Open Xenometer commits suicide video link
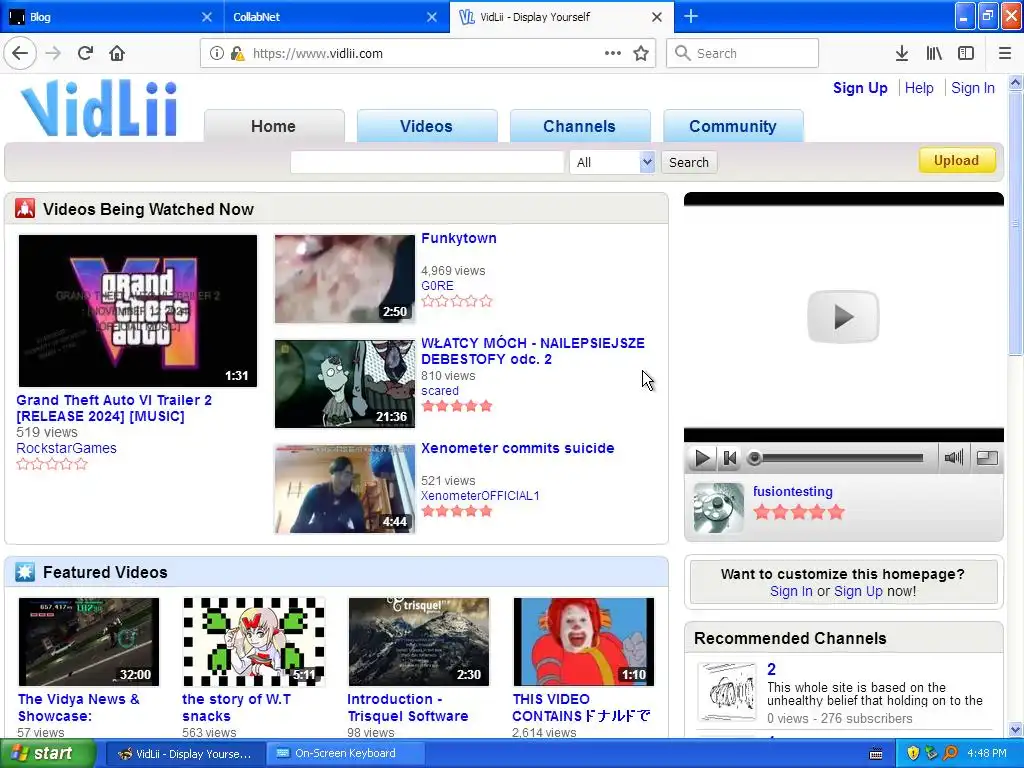 click(518, 448)
